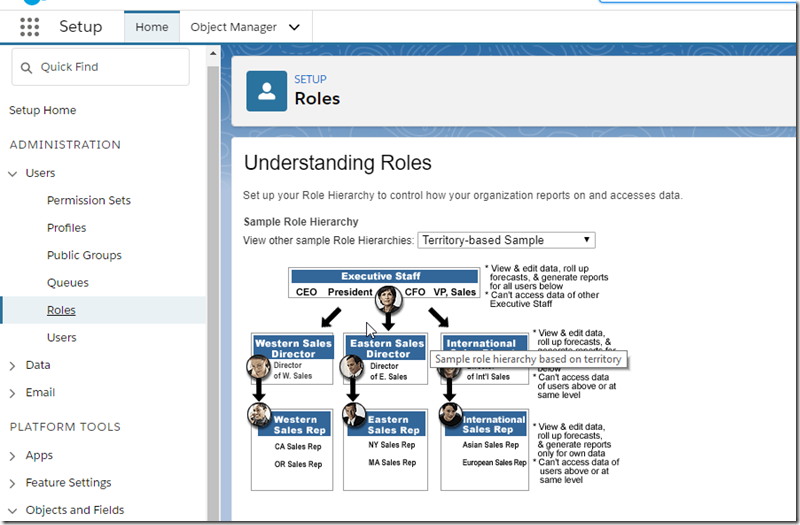Click the Eastern Sales Director portrait
Viewport: 800px width, 525px height.
click(352, 367)
